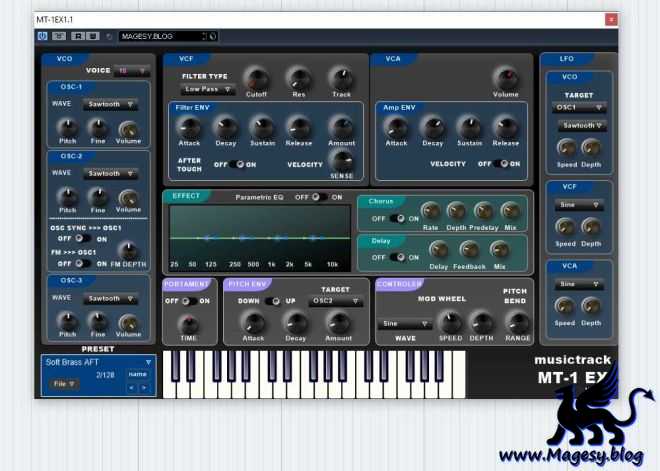Click the Filter ENV Attack knob

tap(189, 127)
